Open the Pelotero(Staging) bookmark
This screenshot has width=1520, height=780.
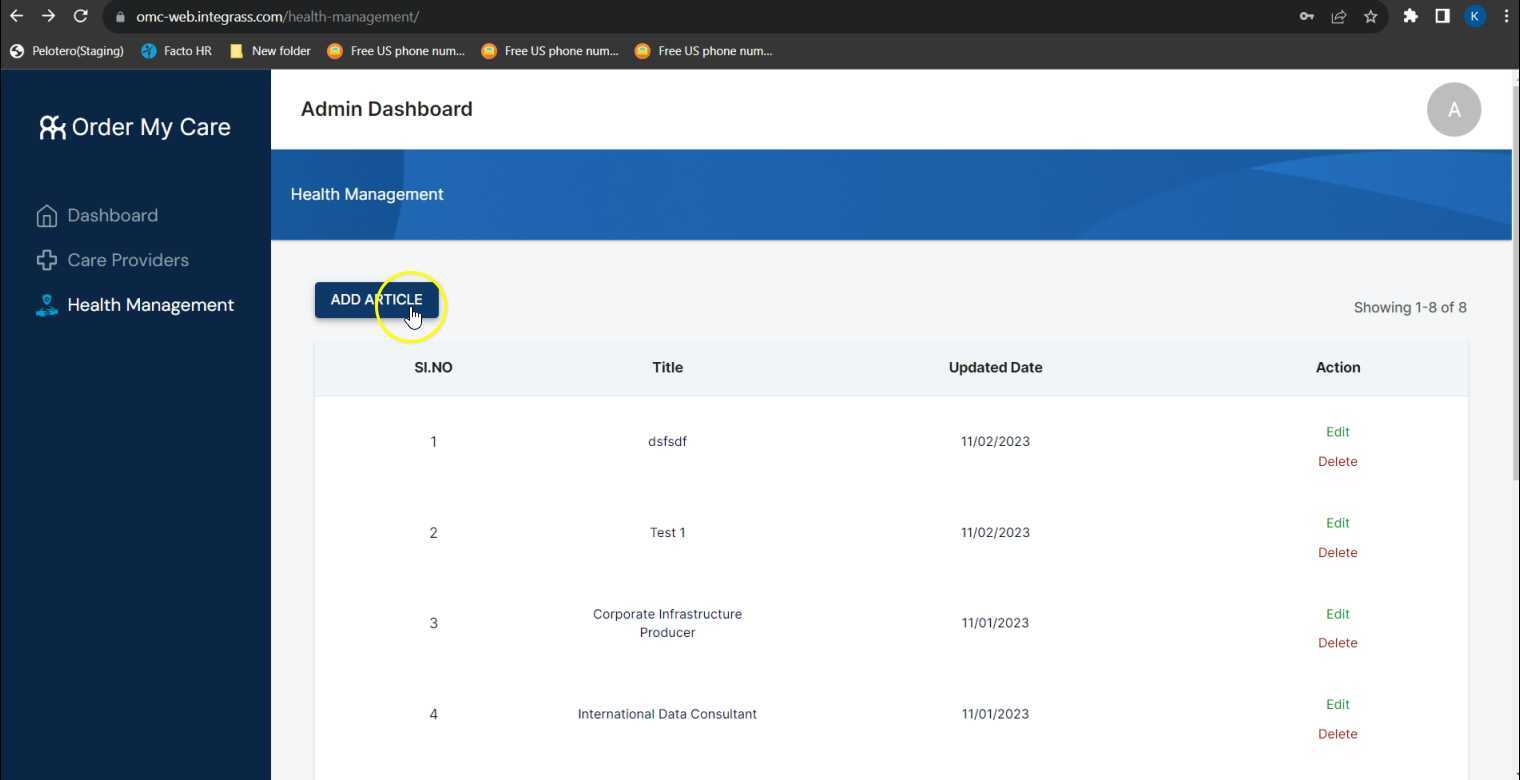pyautogui.click(x=67, y=51)
